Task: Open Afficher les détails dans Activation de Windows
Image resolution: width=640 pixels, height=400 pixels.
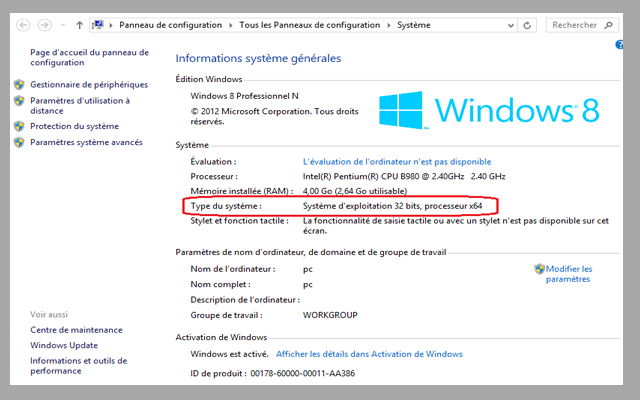Action: pyautogui.click(x=369, y=354)
